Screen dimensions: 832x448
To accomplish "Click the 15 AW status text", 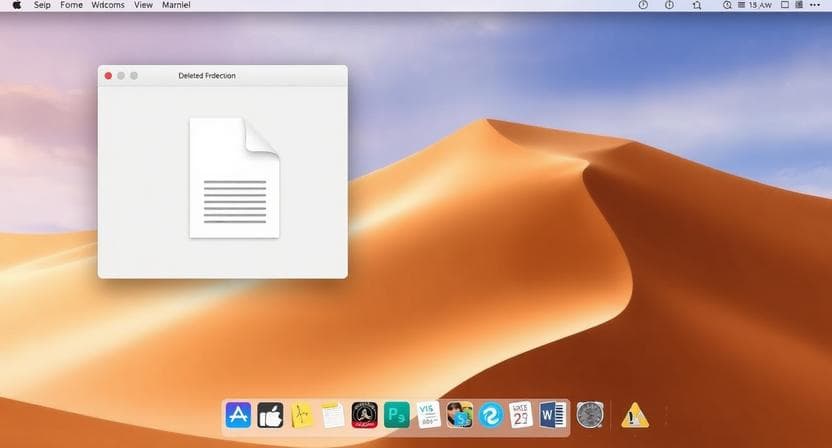I will [x=760, y=5].
